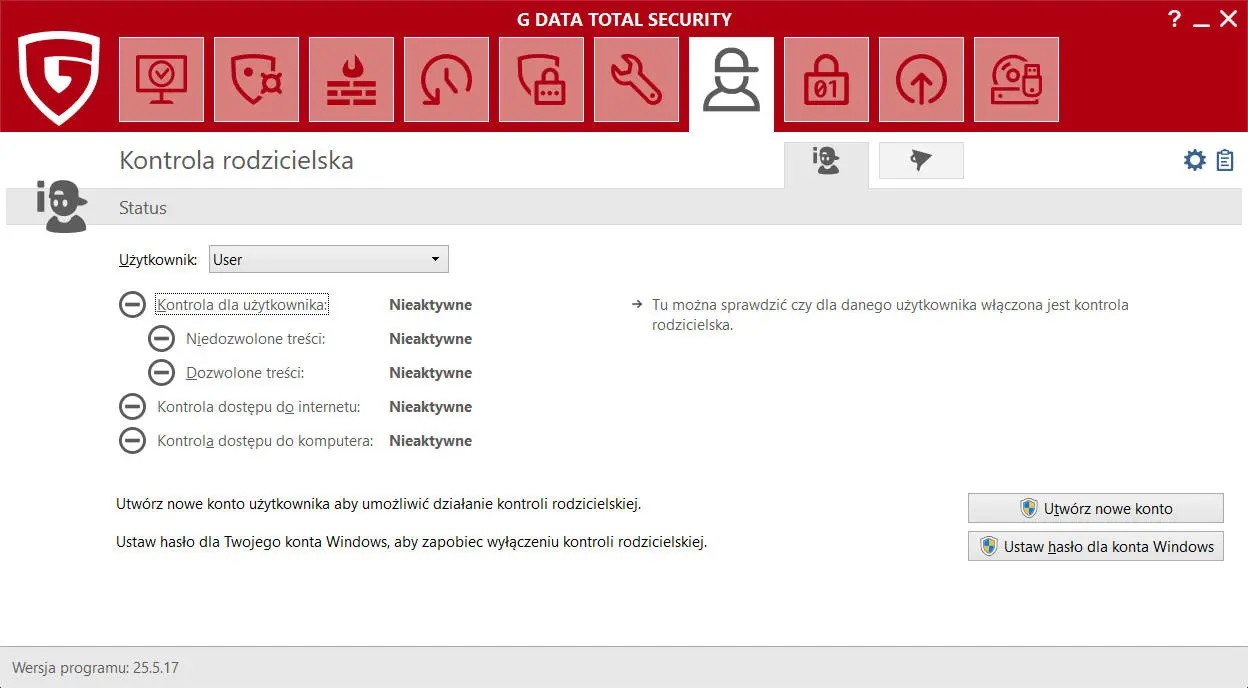This screenshot has height=688, width=1248.
Task: Open the clipboard log icon
Action: pos(1225,159)
